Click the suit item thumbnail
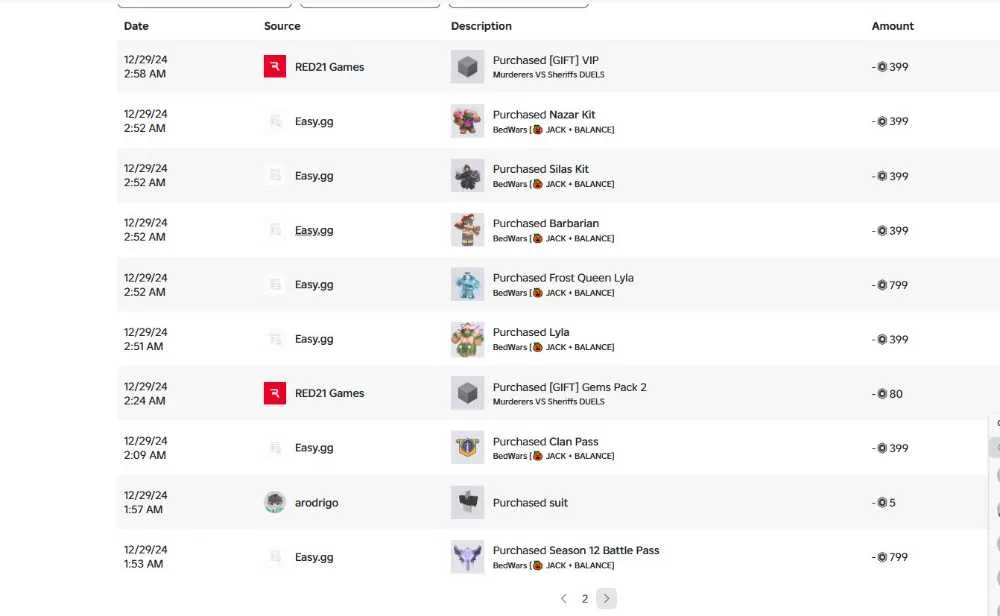The image size is (1000, 616). pyautogui.click(x=467, y=502)
